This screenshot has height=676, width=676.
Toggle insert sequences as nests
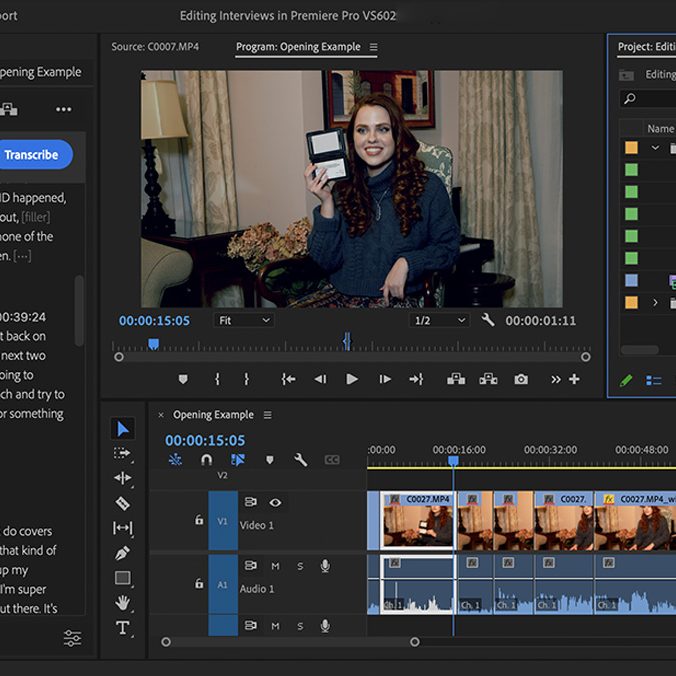(175, 460)
